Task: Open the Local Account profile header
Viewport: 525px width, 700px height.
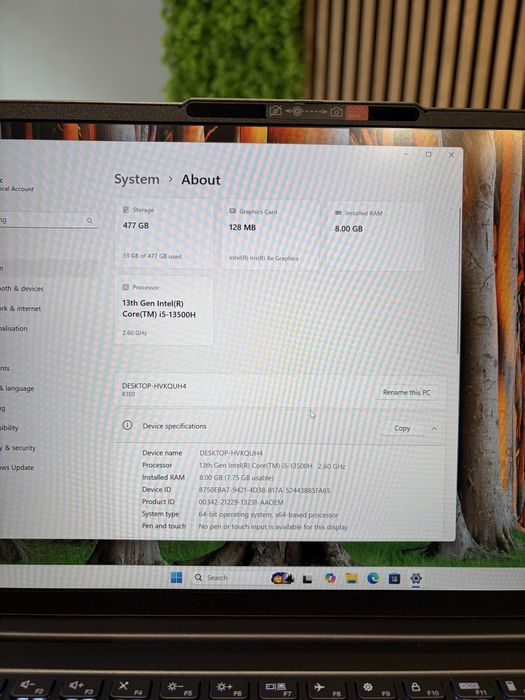Action: point(17,184)
